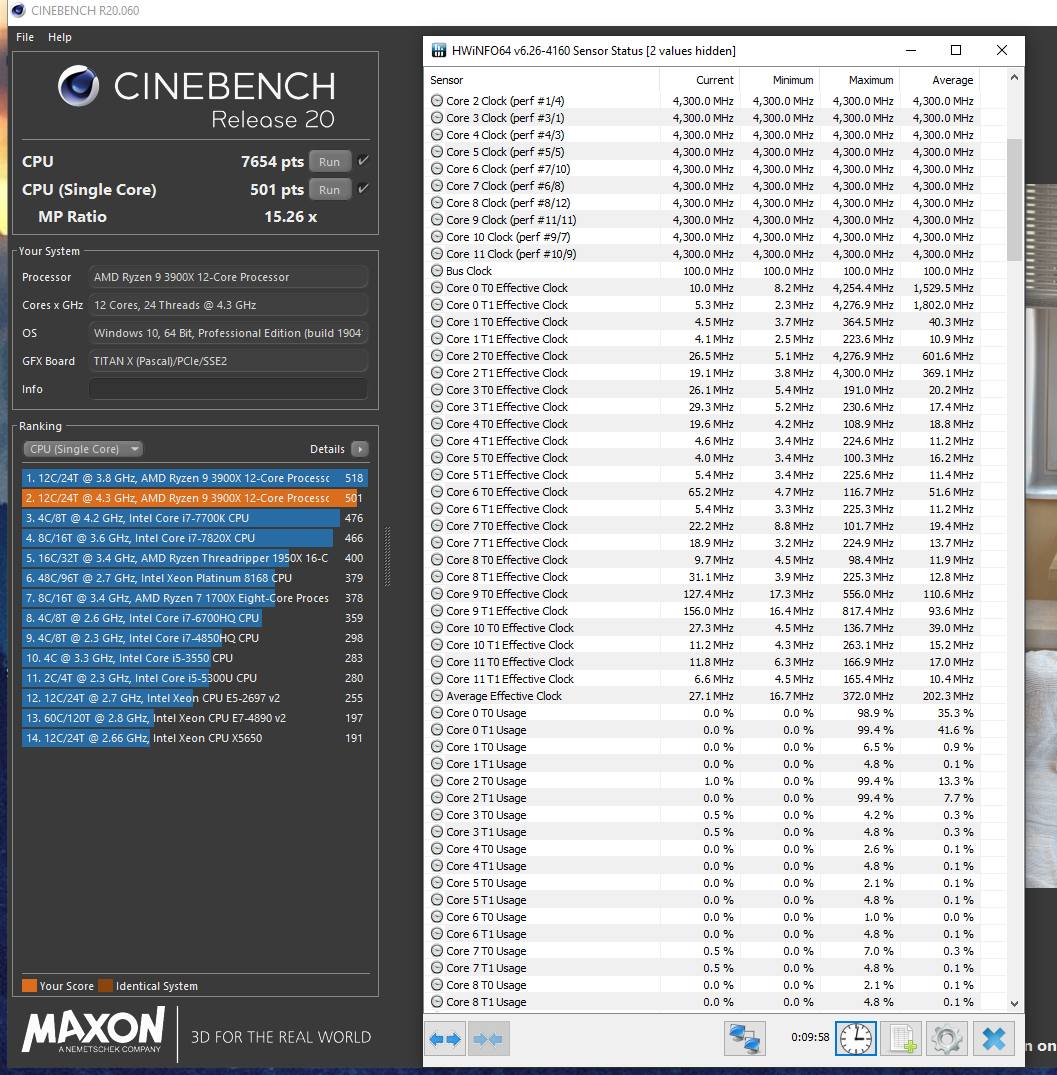This screenshot has width=1057, height=1075.
Task: Click the Core 6 T1 Usage label
Action: (486, 934)
